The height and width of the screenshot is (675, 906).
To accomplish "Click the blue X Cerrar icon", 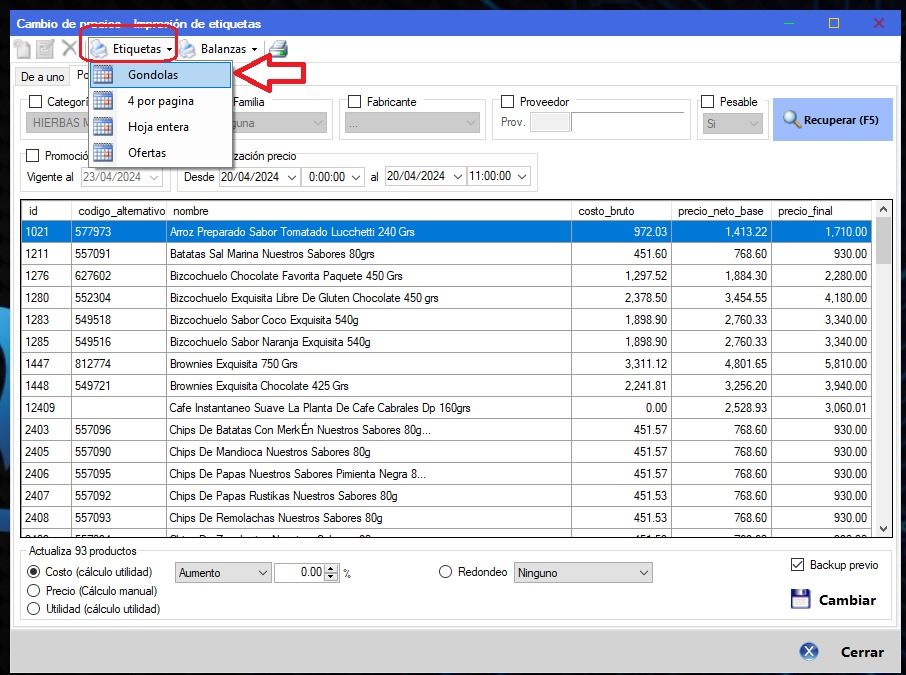I will (809, 652).
